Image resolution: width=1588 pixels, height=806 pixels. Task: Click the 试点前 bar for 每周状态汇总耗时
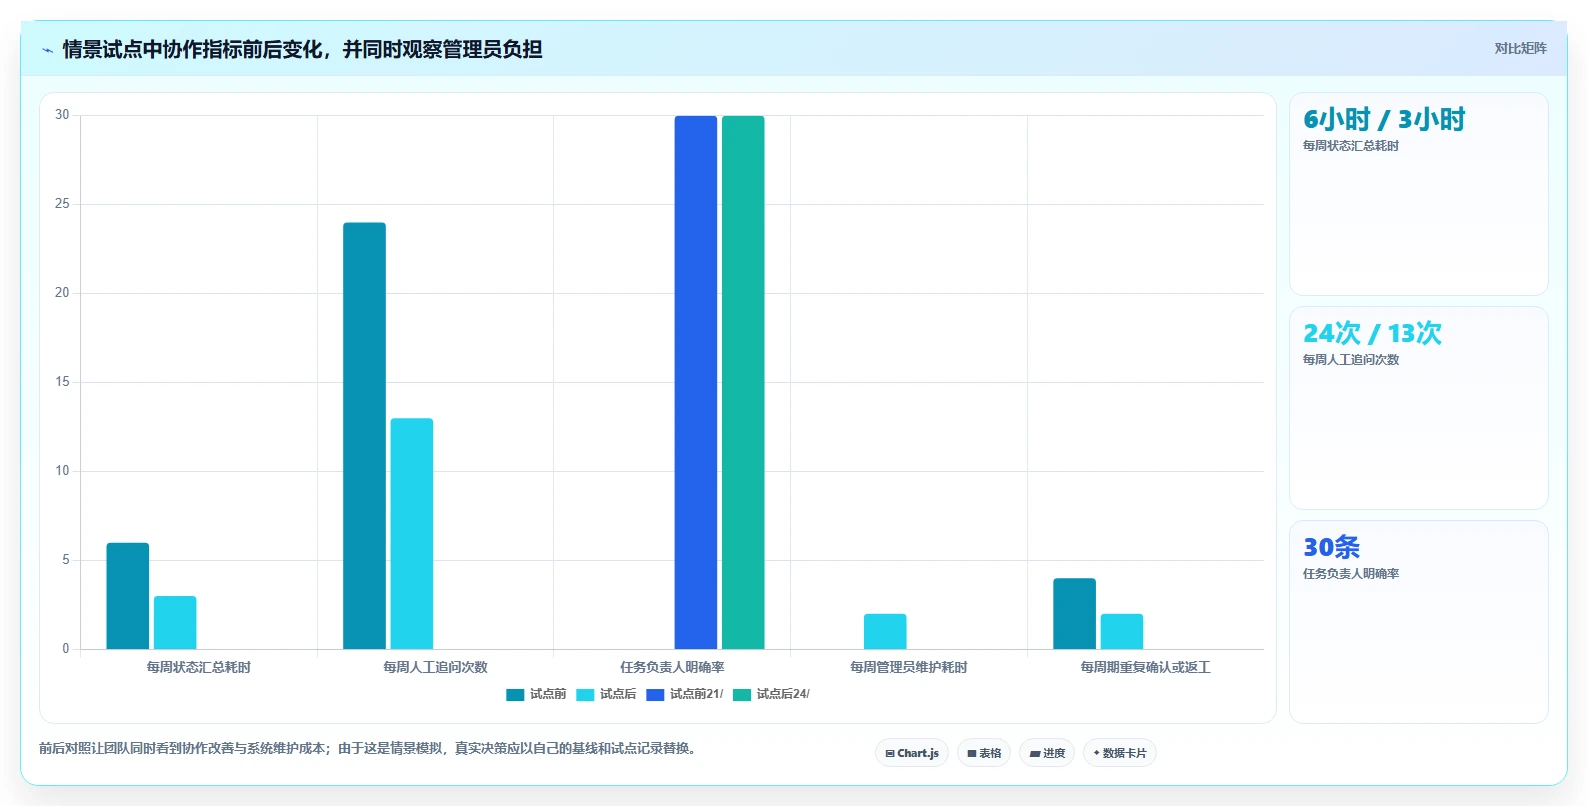point(128,596)
